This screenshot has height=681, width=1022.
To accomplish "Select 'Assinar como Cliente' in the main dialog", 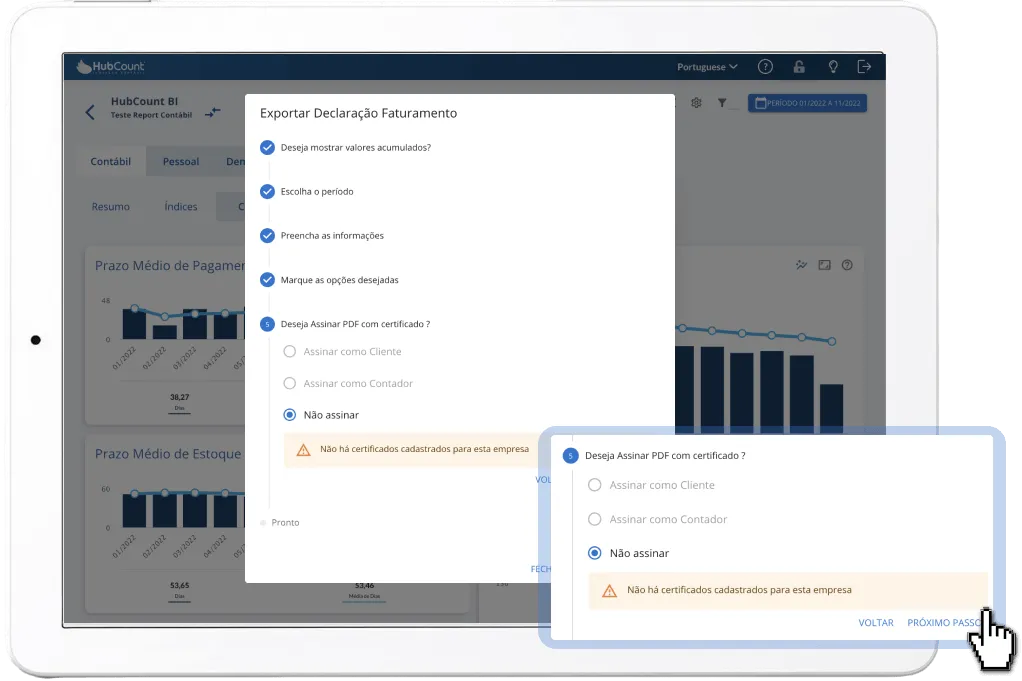I will pyautogui.click(x=343, y=352).
